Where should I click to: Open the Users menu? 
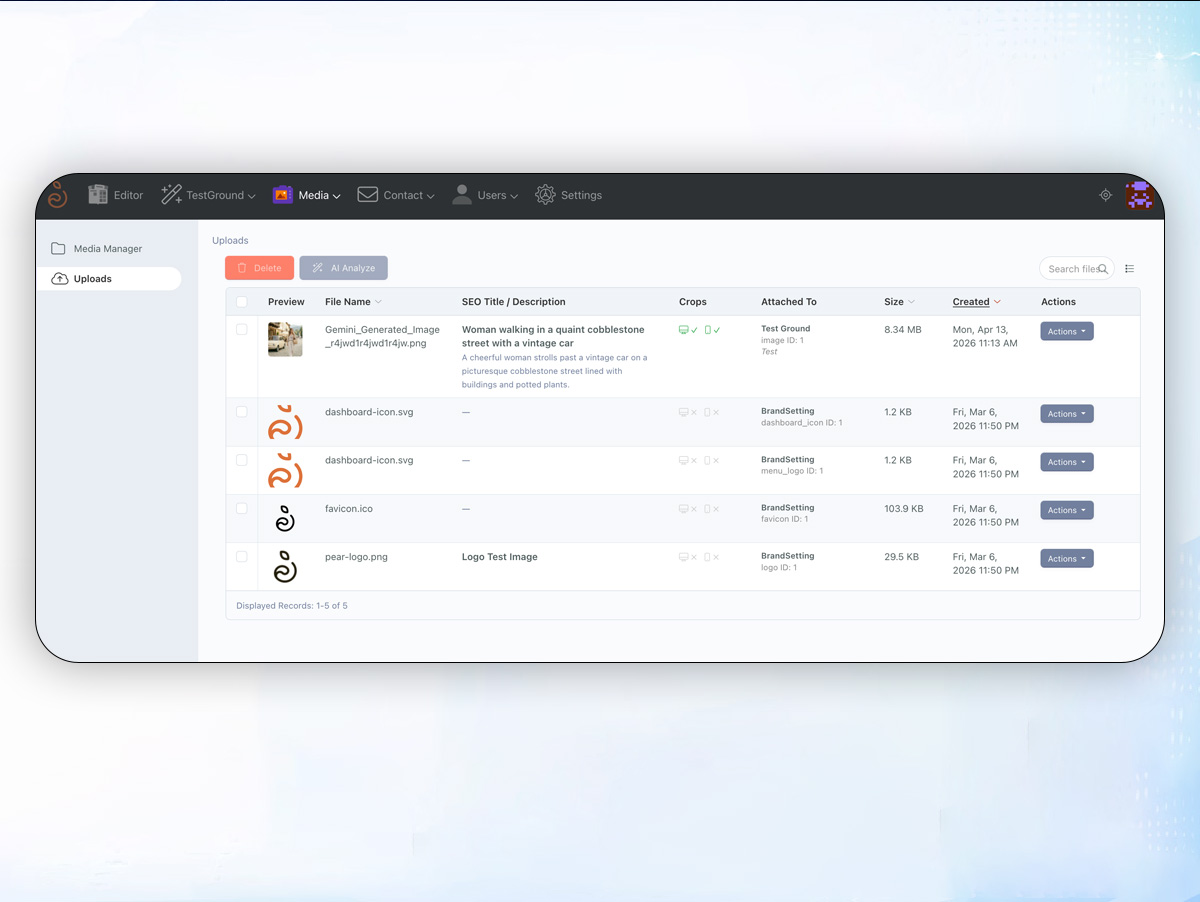tap(485, 195)
